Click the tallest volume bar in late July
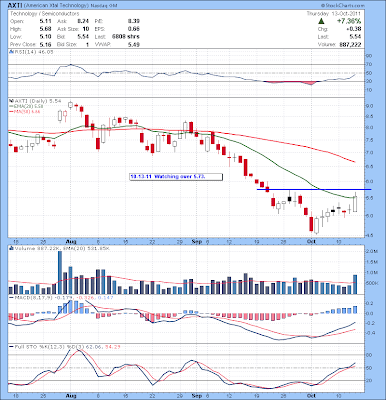Screen dimensions: 386x400 pos(60,273)
